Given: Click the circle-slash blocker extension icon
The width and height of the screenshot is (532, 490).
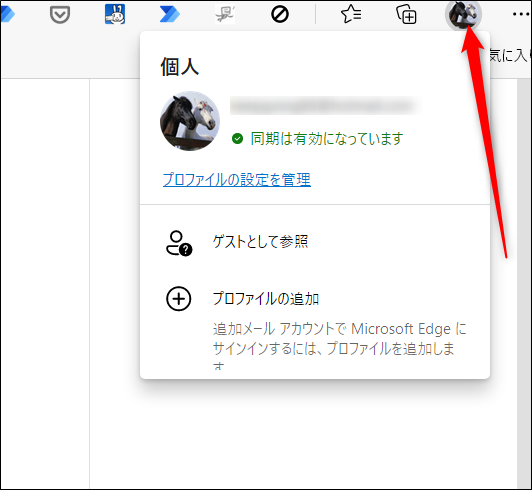Looking at the screenshot, I should click(x=280, y=15).
